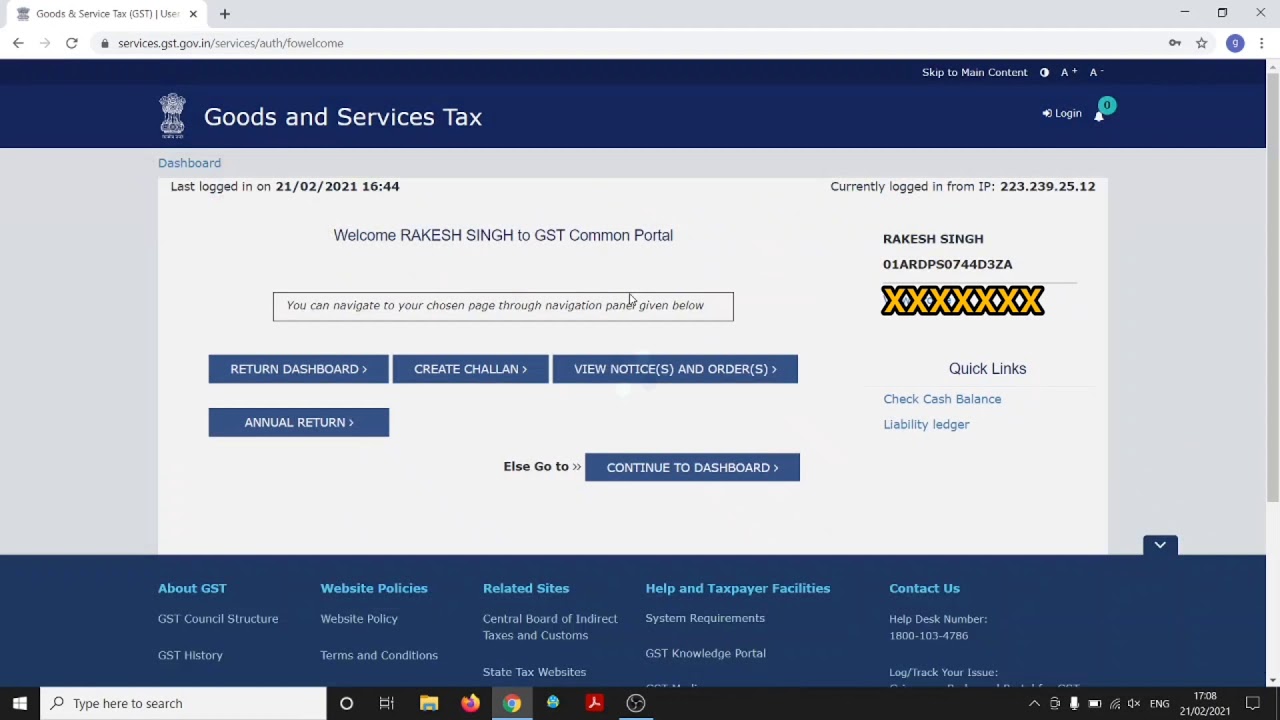Open the Liability ledger quick link

[926, 424]
